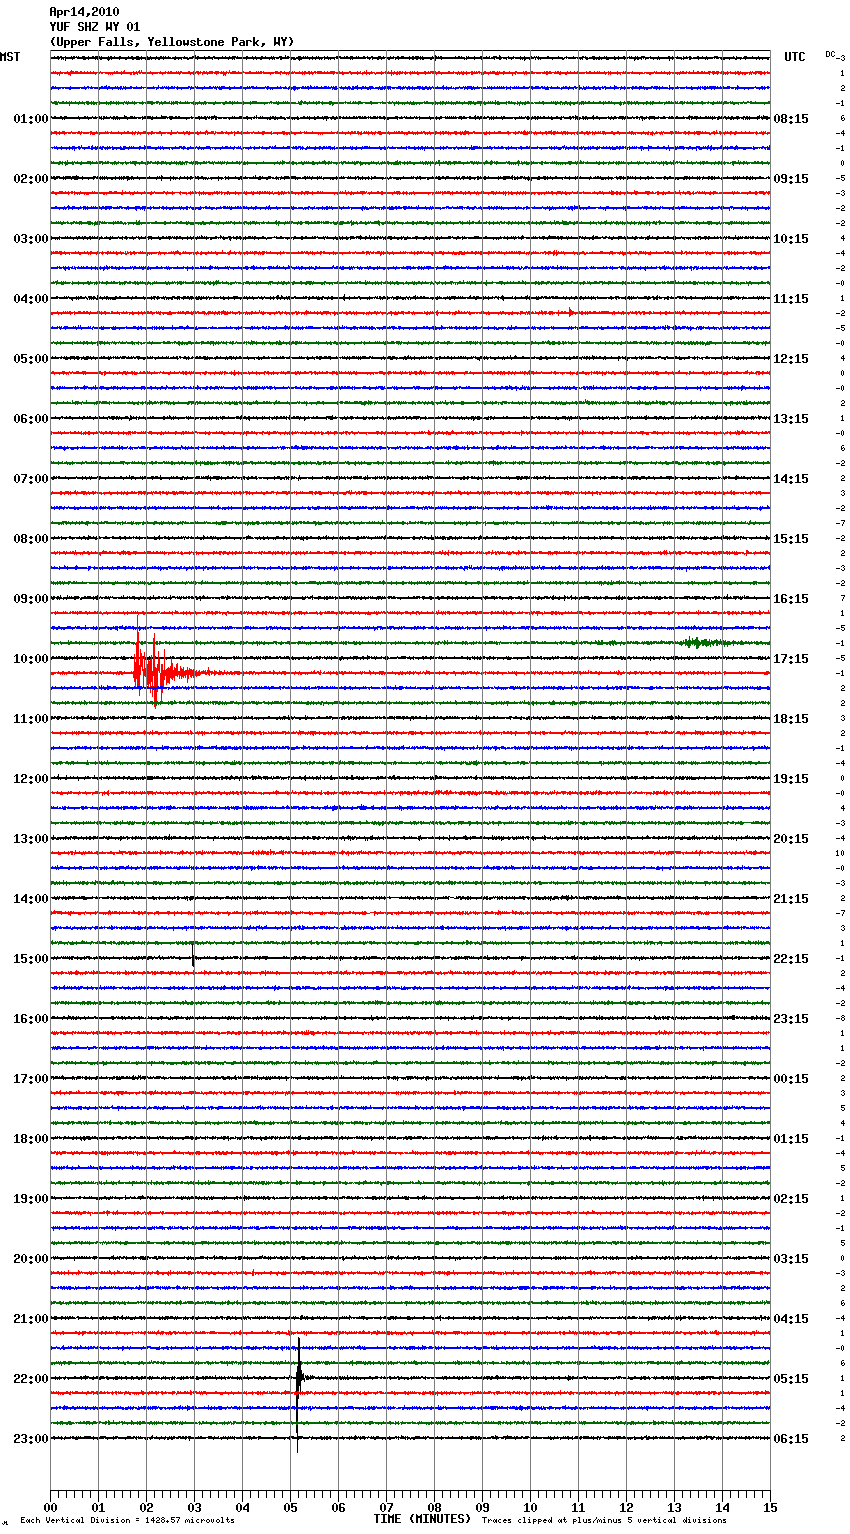850x1534 pixels.
Task: Click the MST column header
Action: coord(10,57)
